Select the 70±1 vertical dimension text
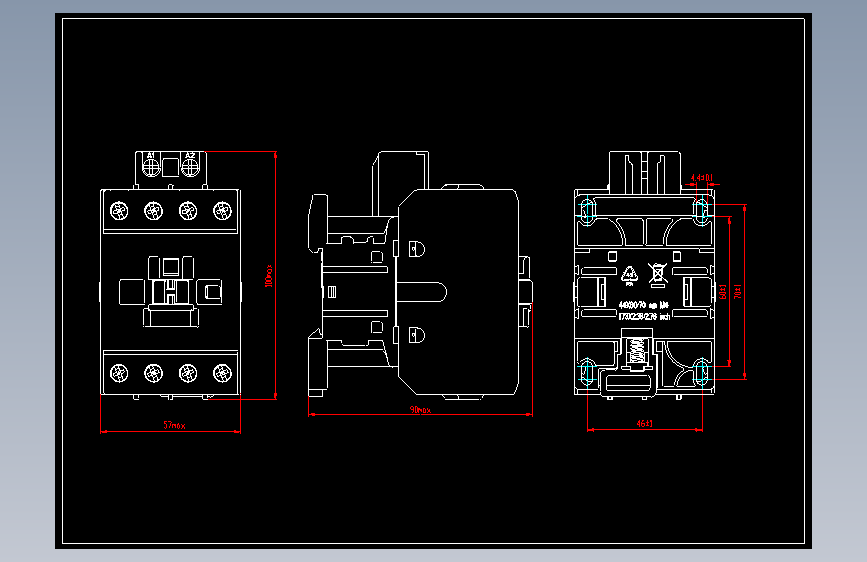The width and height of the screenshot is (867, 562). click(738, 292)
